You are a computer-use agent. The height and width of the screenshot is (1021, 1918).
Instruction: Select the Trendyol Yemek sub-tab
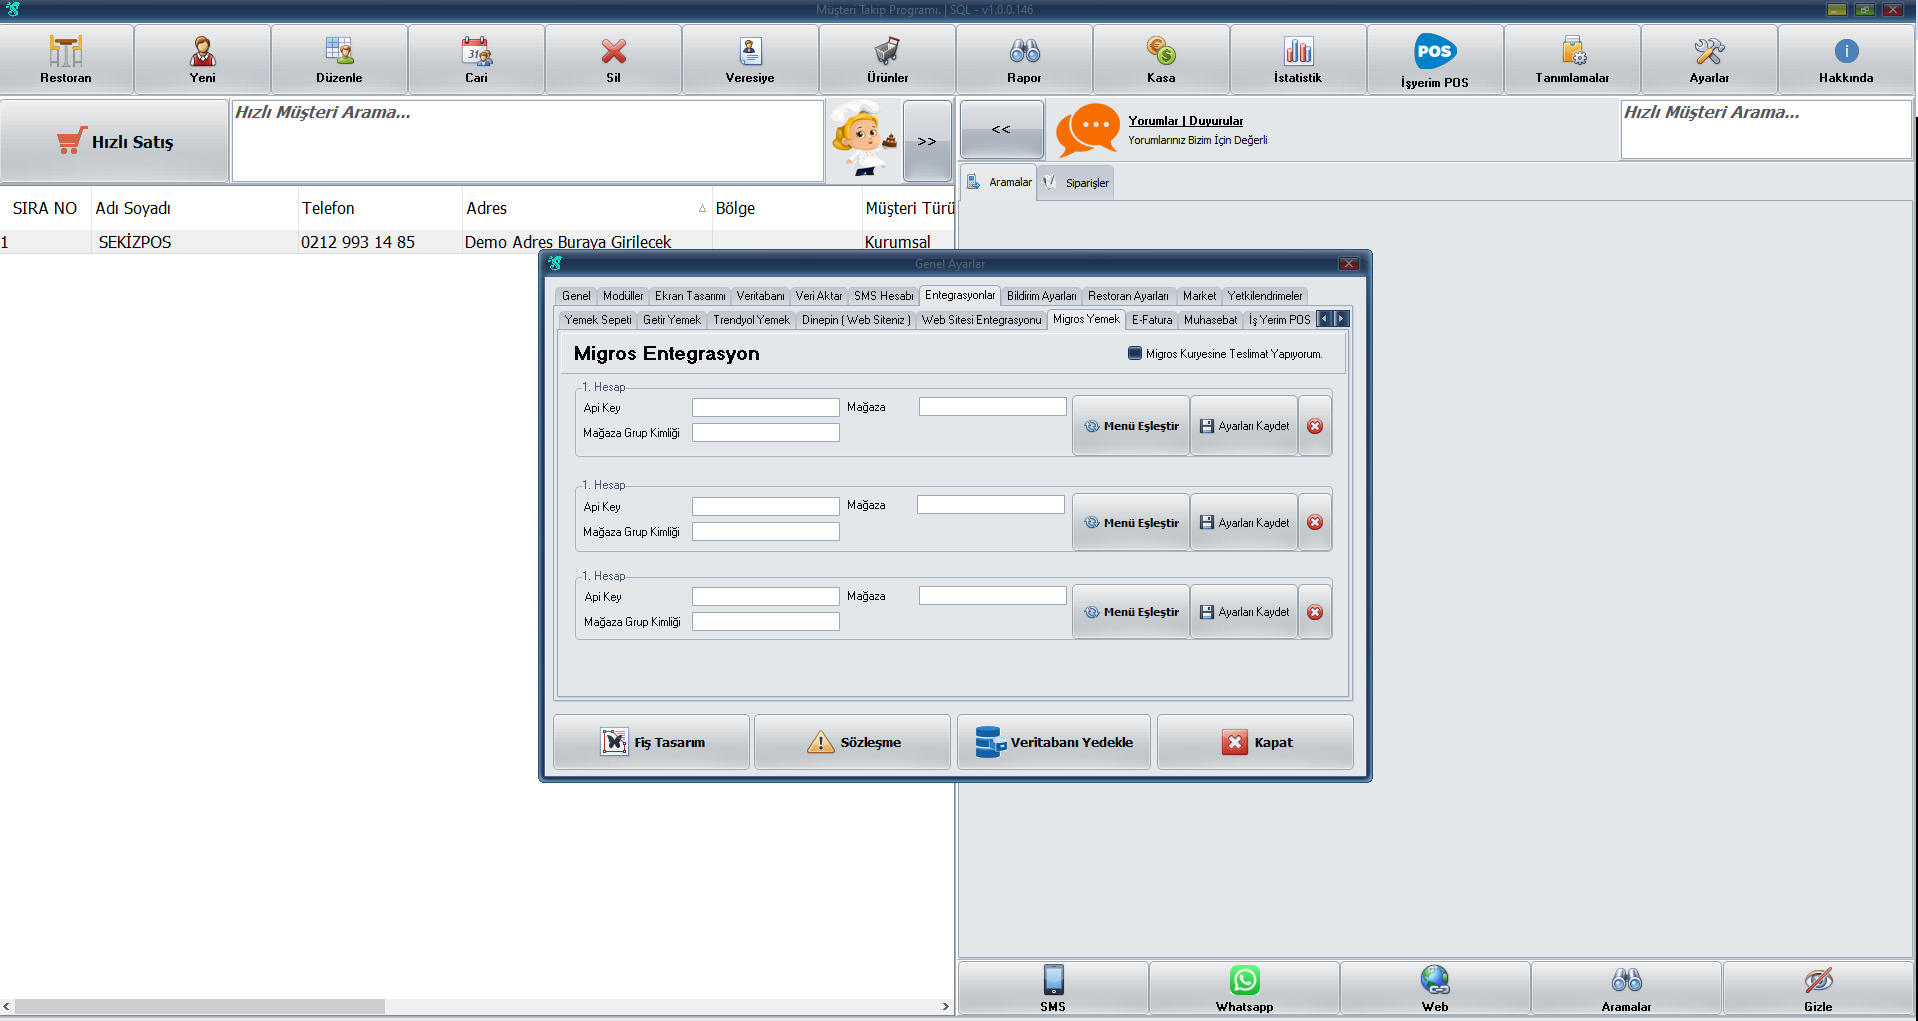pos(751,320)
